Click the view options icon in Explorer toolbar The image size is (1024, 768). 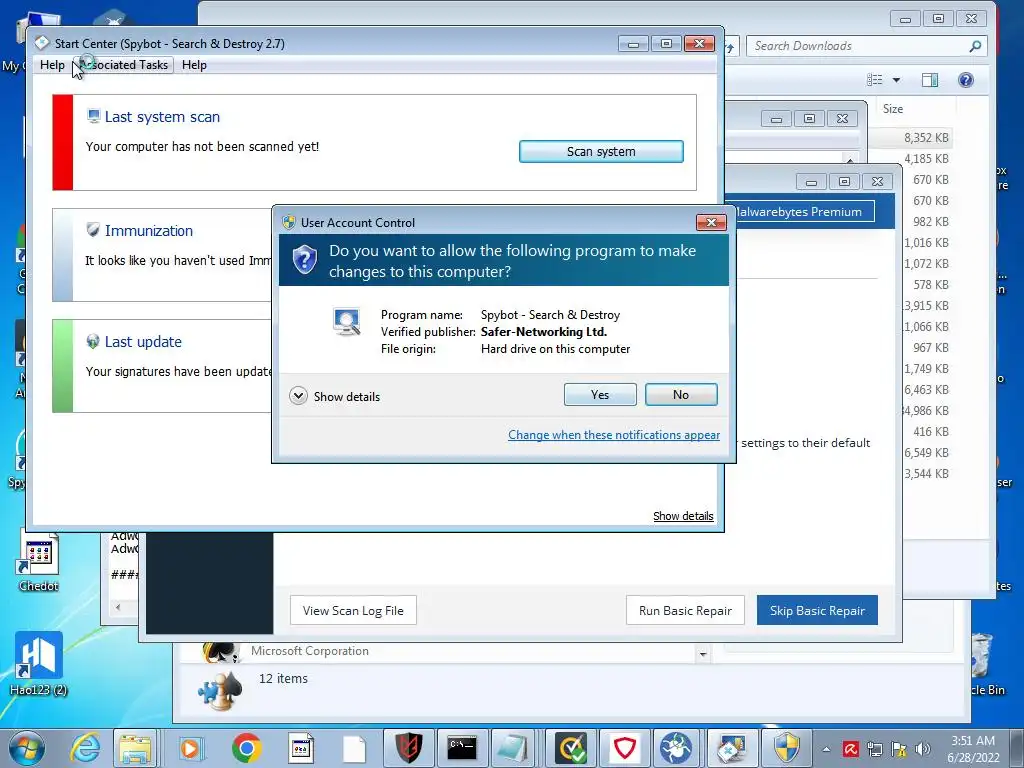click(874, 80)
